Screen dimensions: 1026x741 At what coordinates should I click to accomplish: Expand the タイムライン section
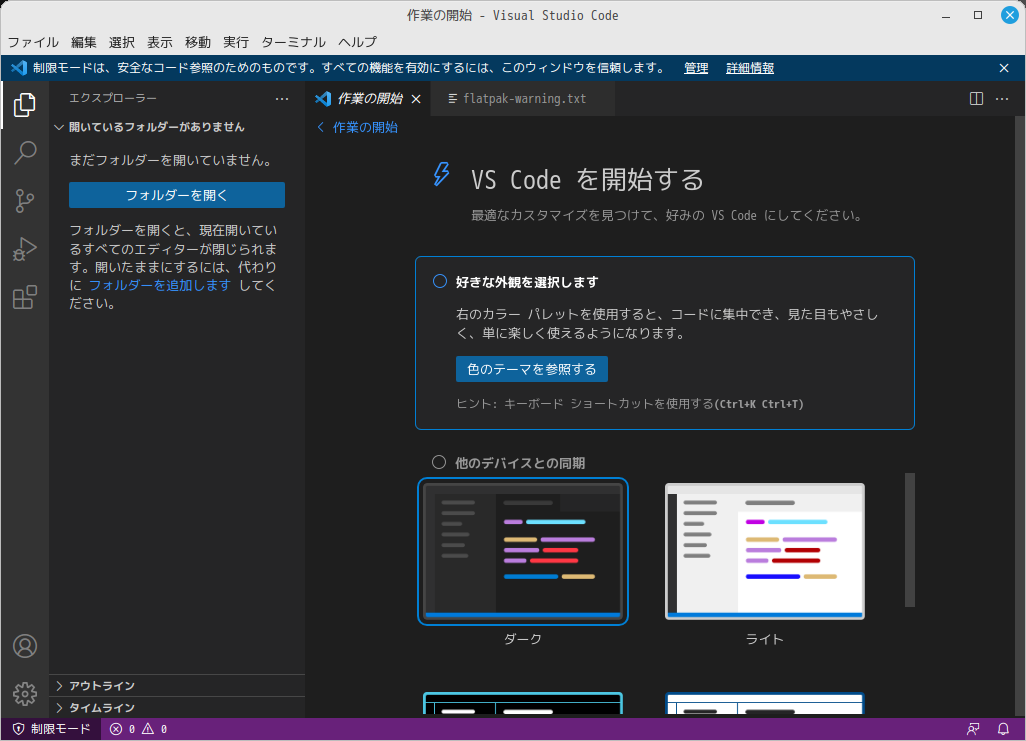177,708
